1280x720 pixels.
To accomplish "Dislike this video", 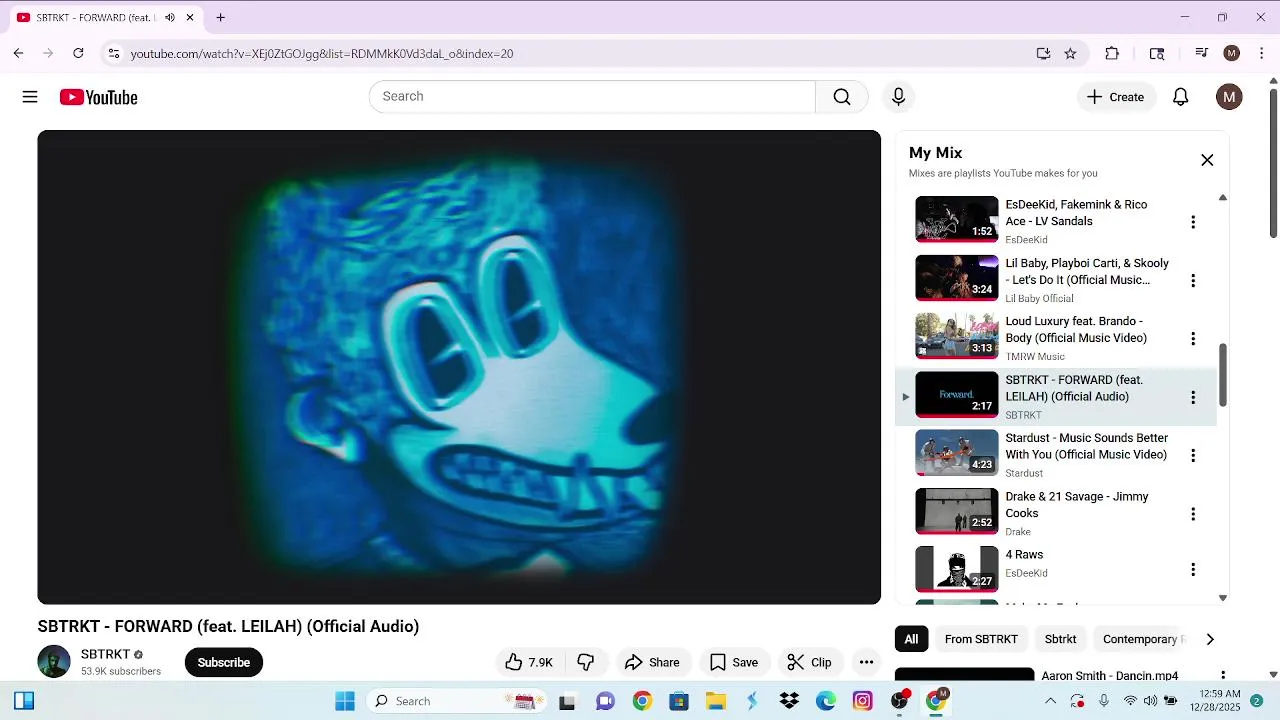I will click(x=586, y=662).
